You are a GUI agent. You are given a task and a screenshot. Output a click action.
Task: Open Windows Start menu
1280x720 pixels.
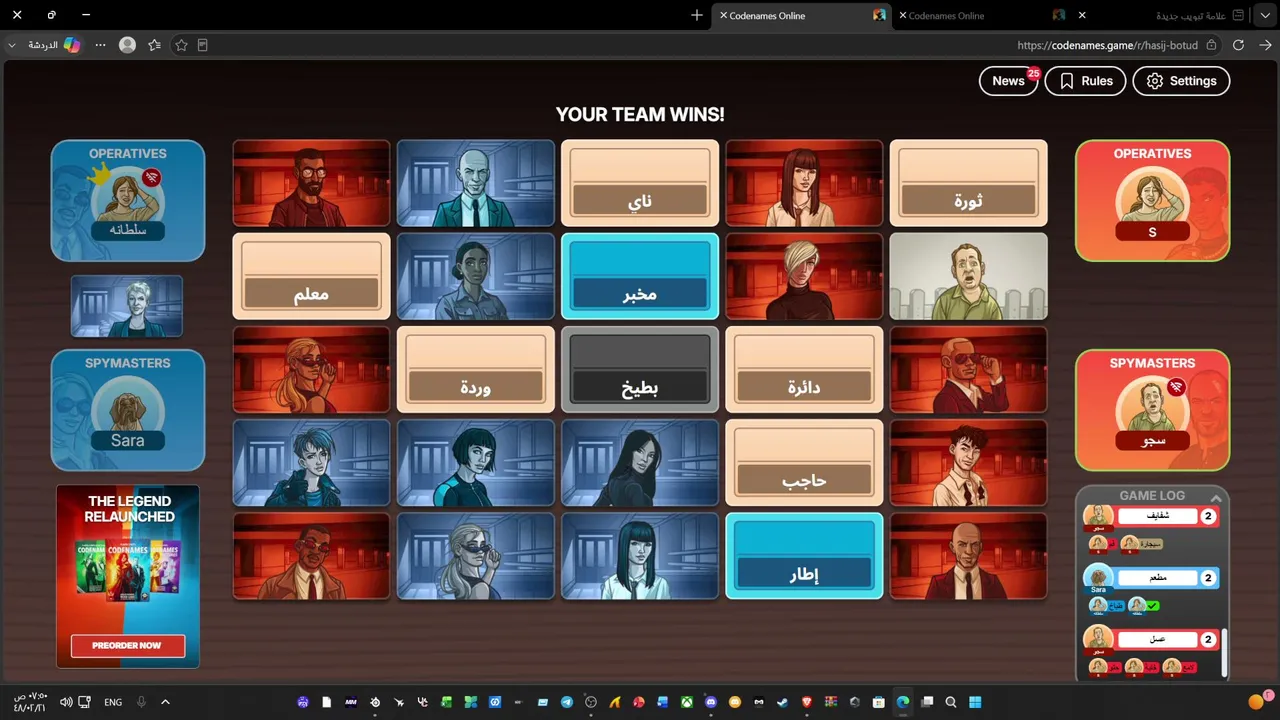click(x=975, y=702)
